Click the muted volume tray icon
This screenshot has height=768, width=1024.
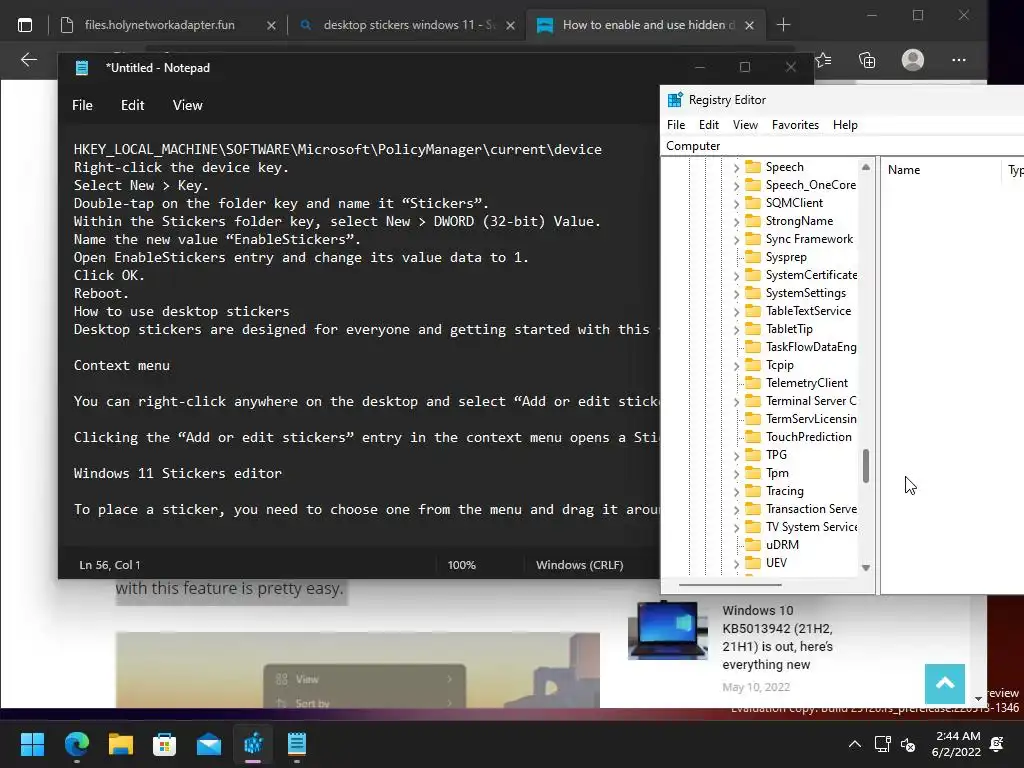click(908, 744)
